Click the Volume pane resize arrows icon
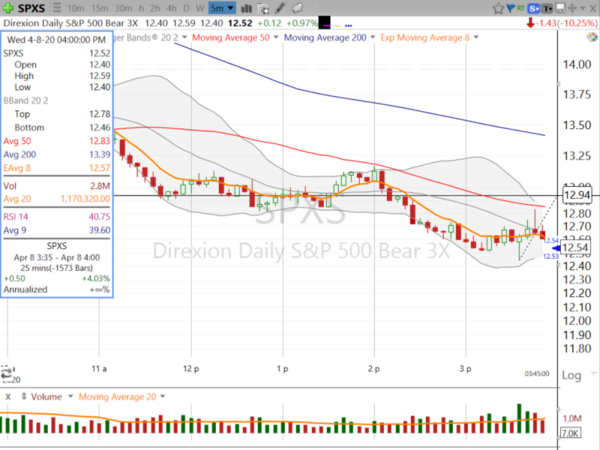The height and width of the screenshot is (450, 600). coord(24,396)
